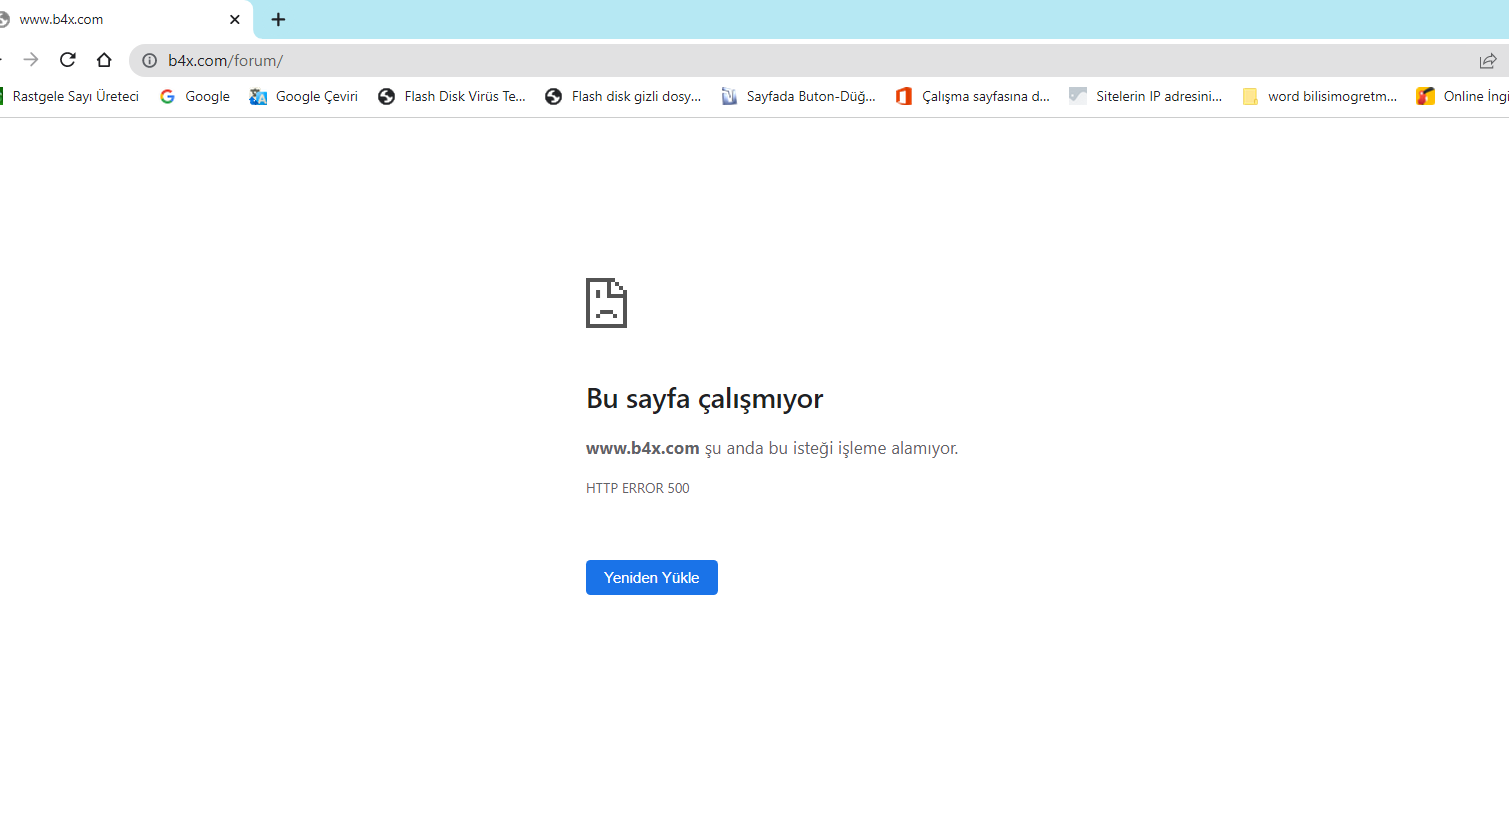Click the Google Çeviri translate icon
The width and height of the screenshot is (1509, 839).
(x=258, y=96)
